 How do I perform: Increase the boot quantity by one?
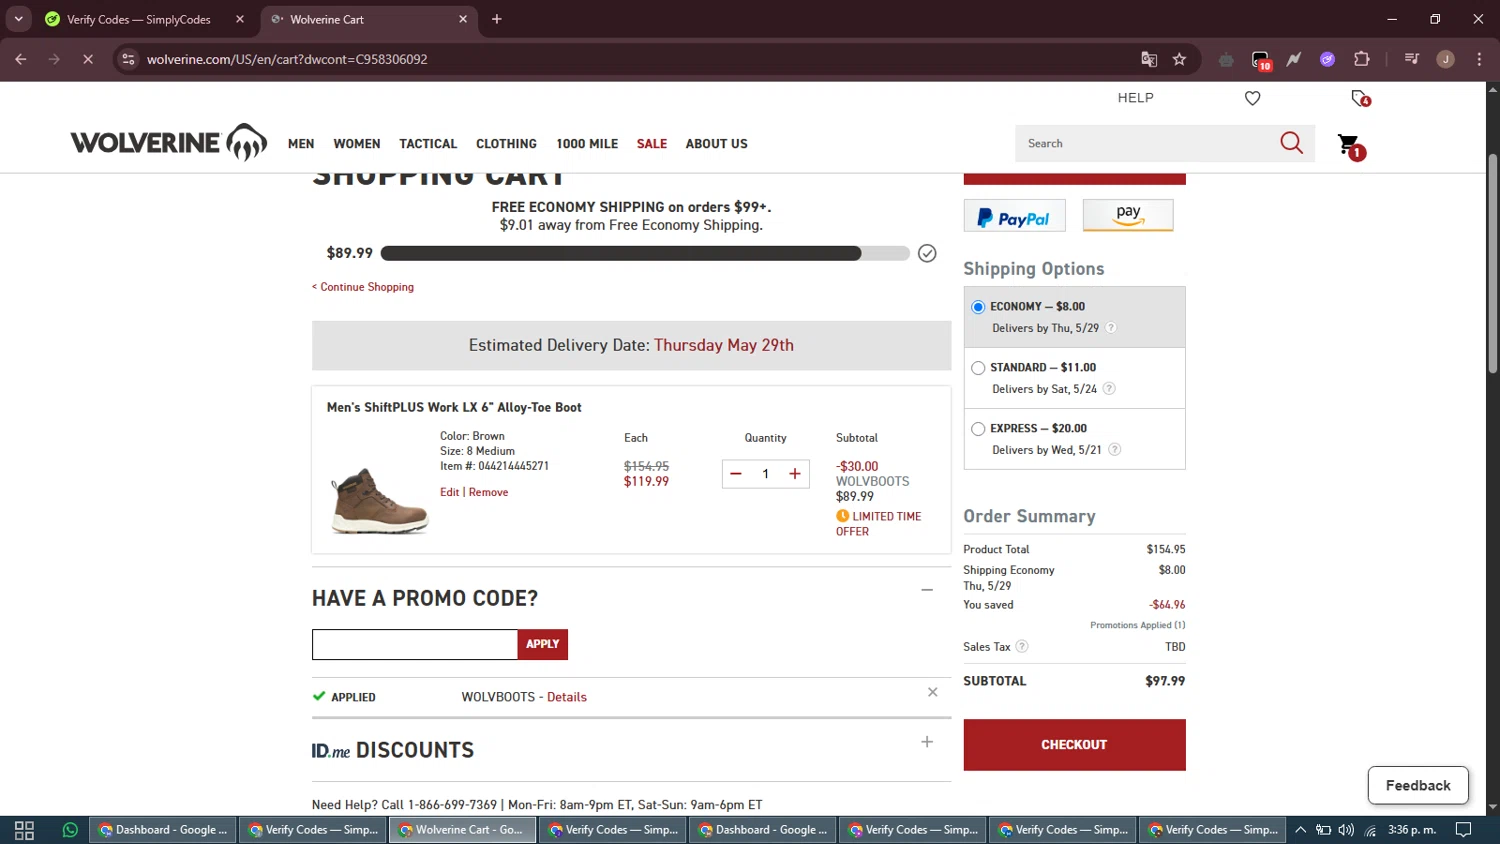[795, 474]
